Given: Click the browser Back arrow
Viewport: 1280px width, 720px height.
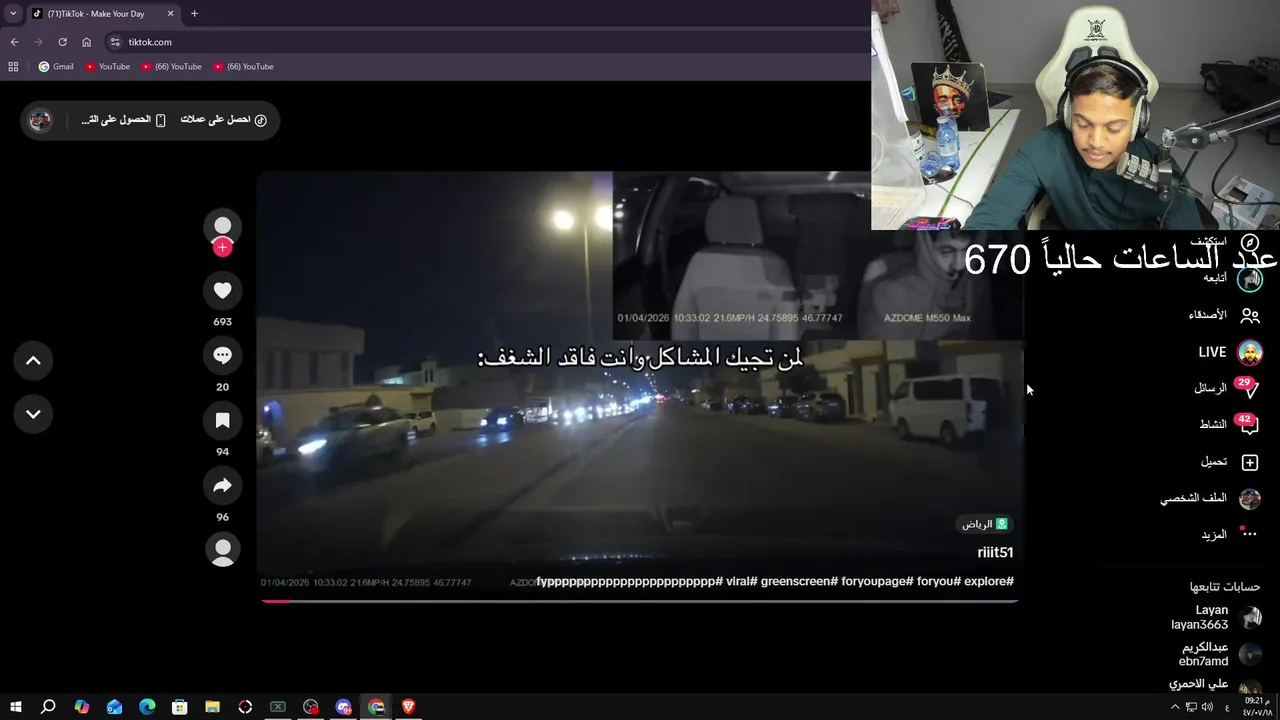Looking at the screenshot, I should pos(14,42).
